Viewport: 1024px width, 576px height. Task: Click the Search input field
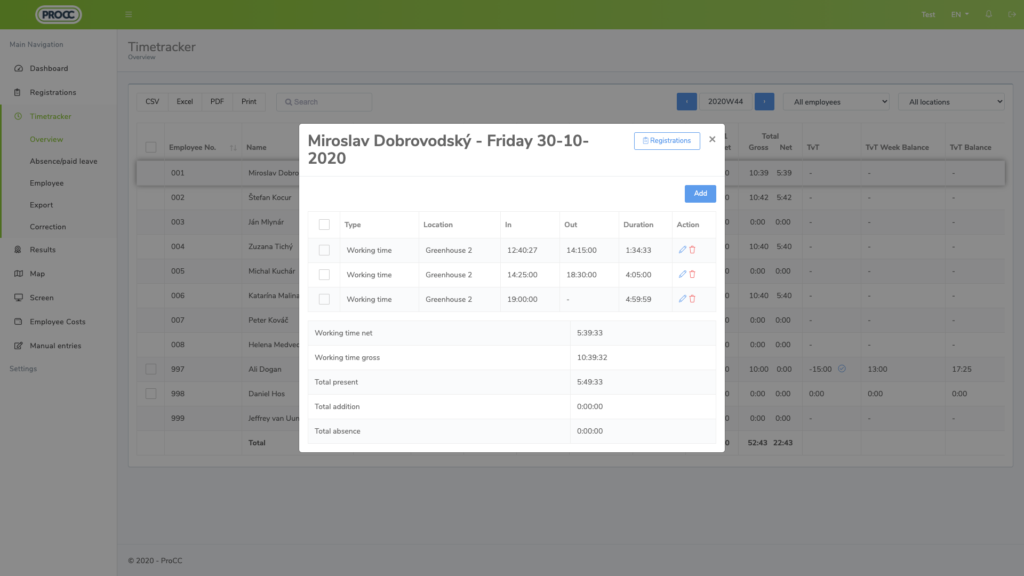point(324,102)
